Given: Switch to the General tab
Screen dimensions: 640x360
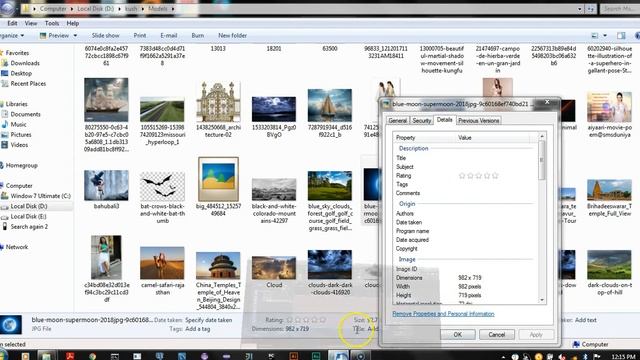Looking at the screenshot, I should [x=397, y=121].
